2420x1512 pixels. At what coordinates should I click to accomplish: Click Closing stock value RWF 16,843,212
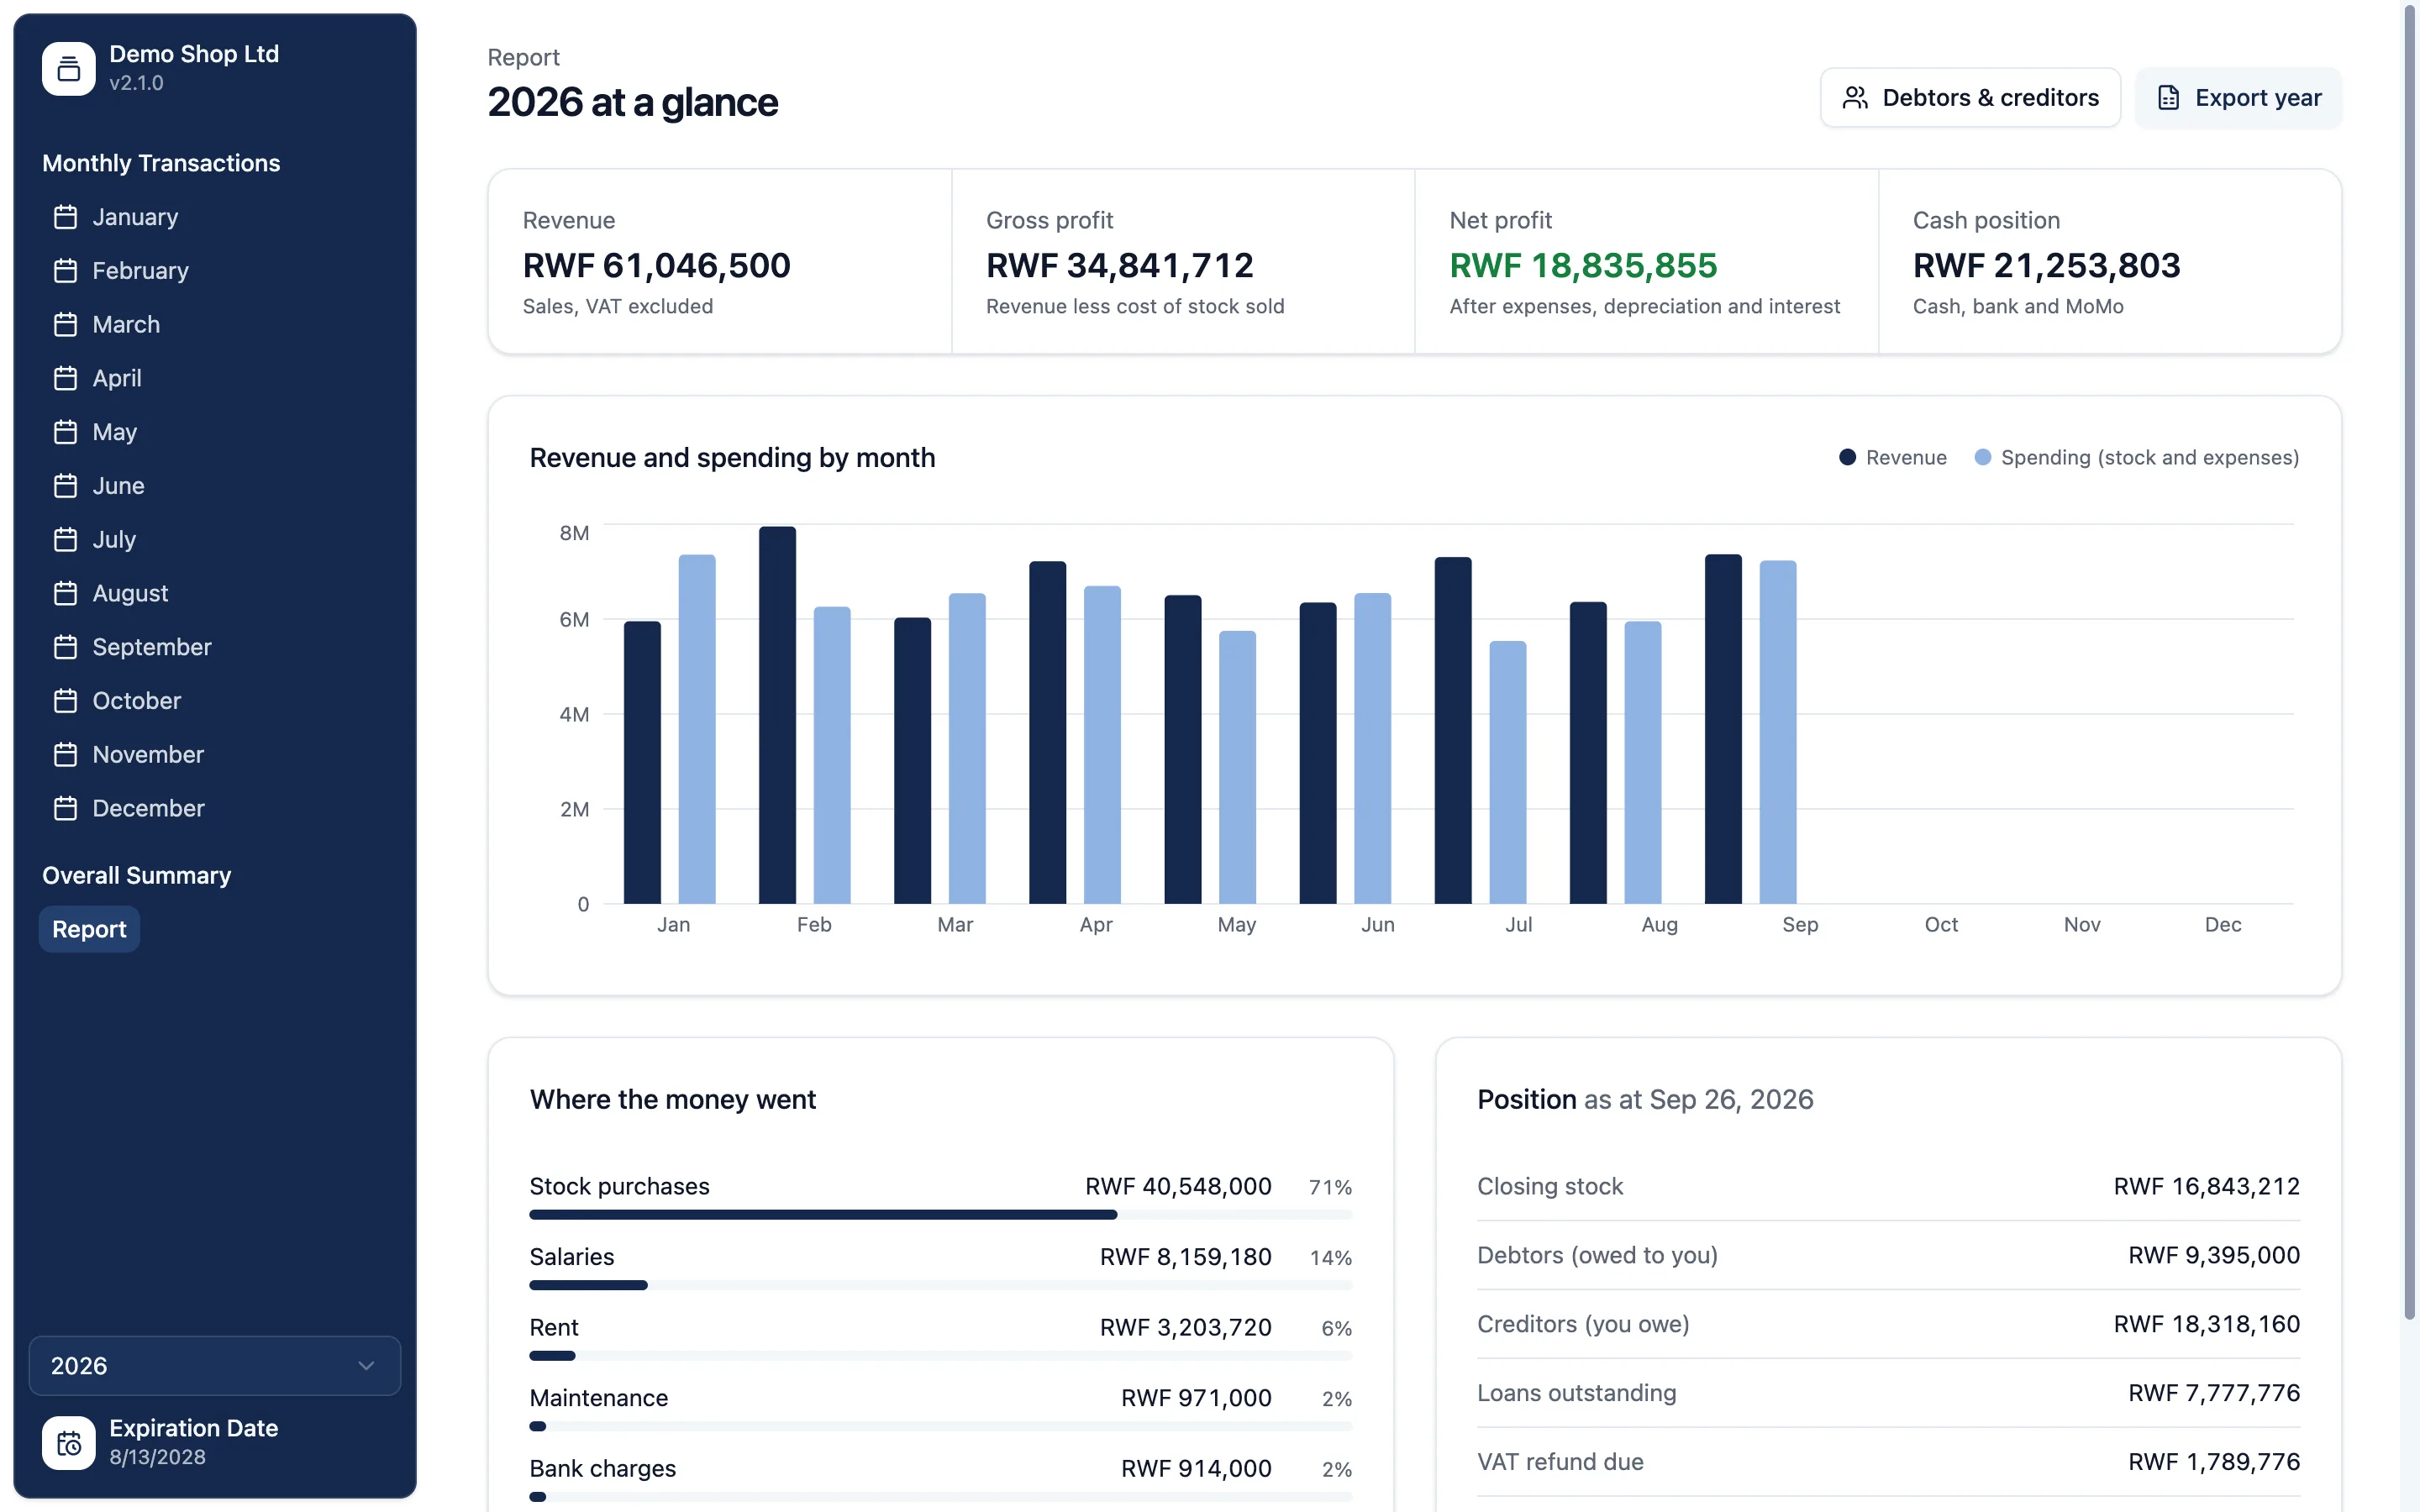2206,1186
